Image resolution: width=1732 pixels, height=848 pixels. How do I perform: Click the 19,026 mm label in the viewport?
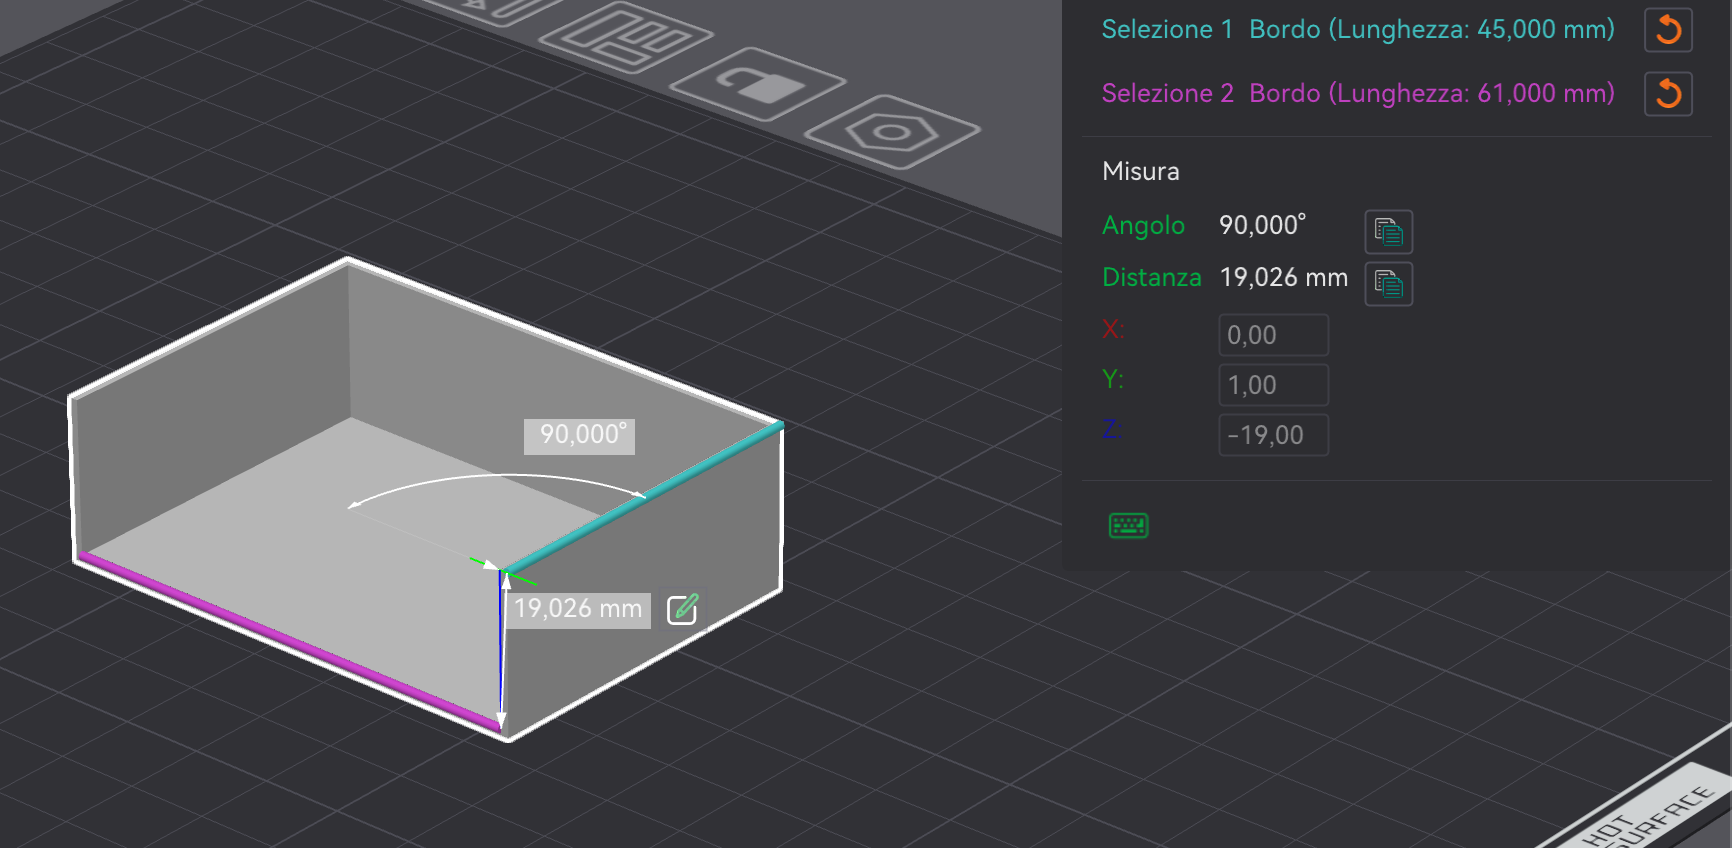click(578, 609)
